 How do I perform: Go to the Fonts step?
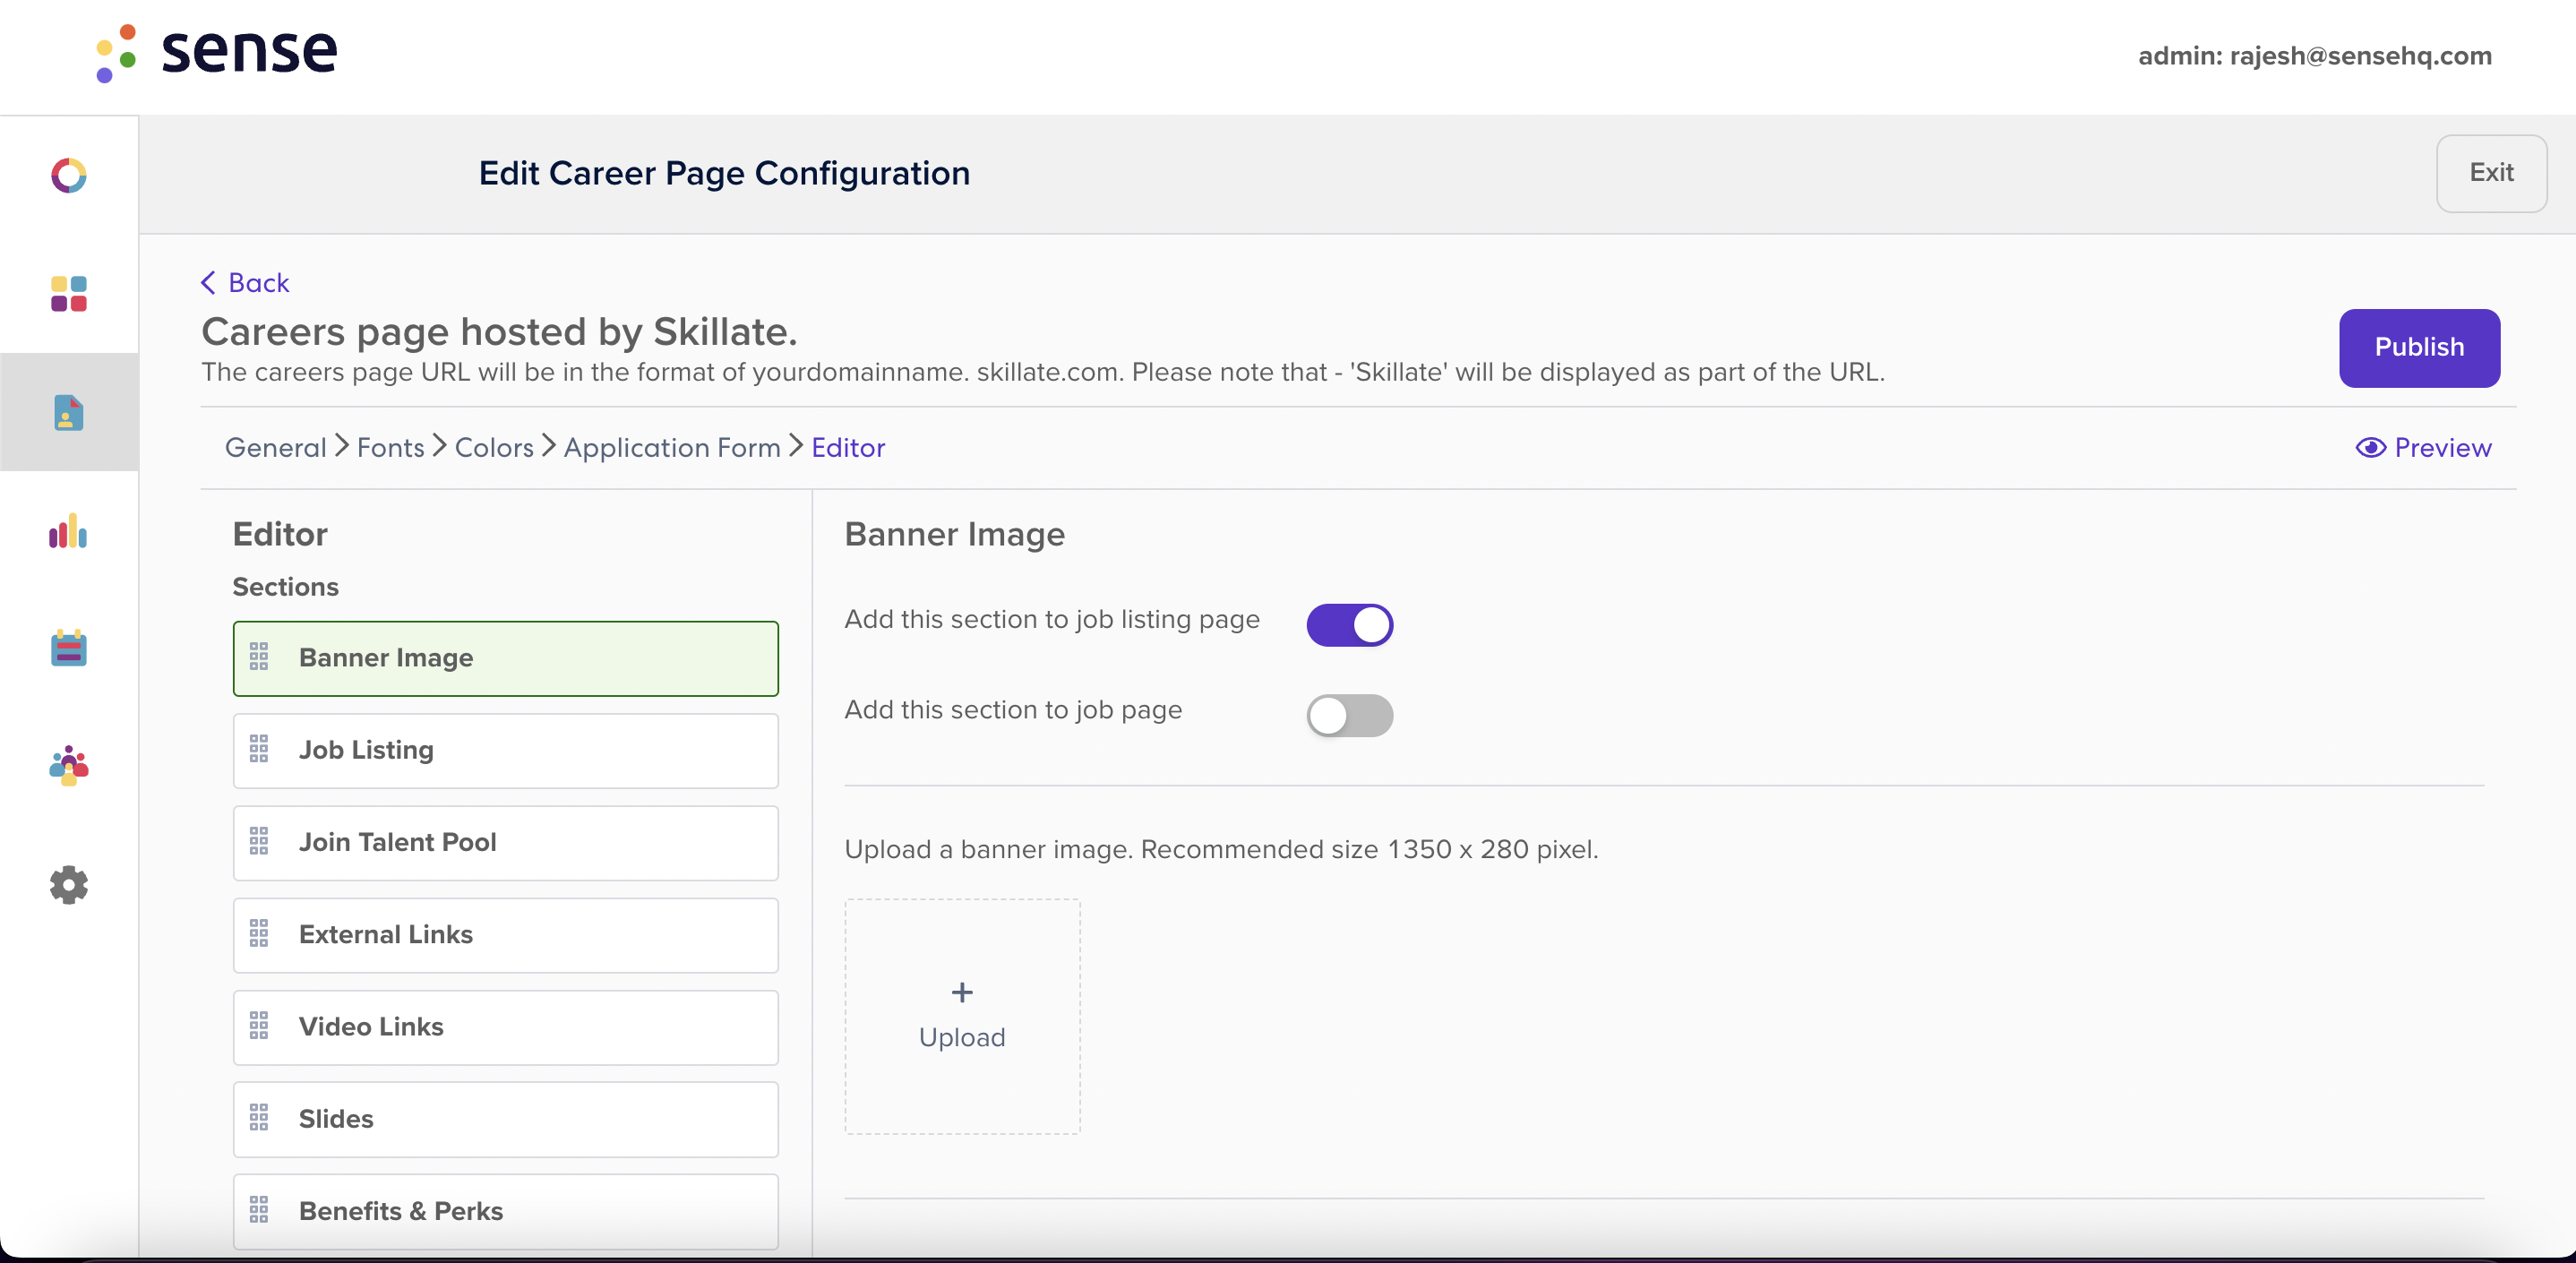click(x=391, y=447)
